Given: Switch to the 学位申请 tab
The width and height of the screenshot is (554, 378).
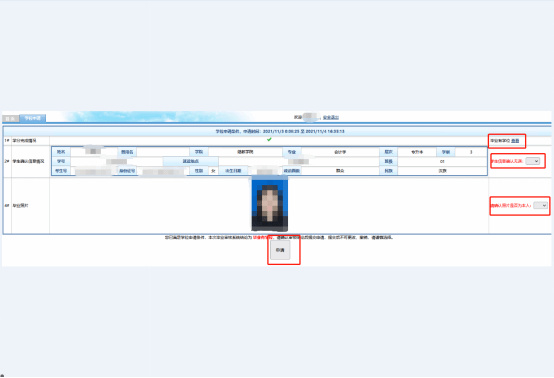Looking at the screenshot, I should (x=33, y=118).
